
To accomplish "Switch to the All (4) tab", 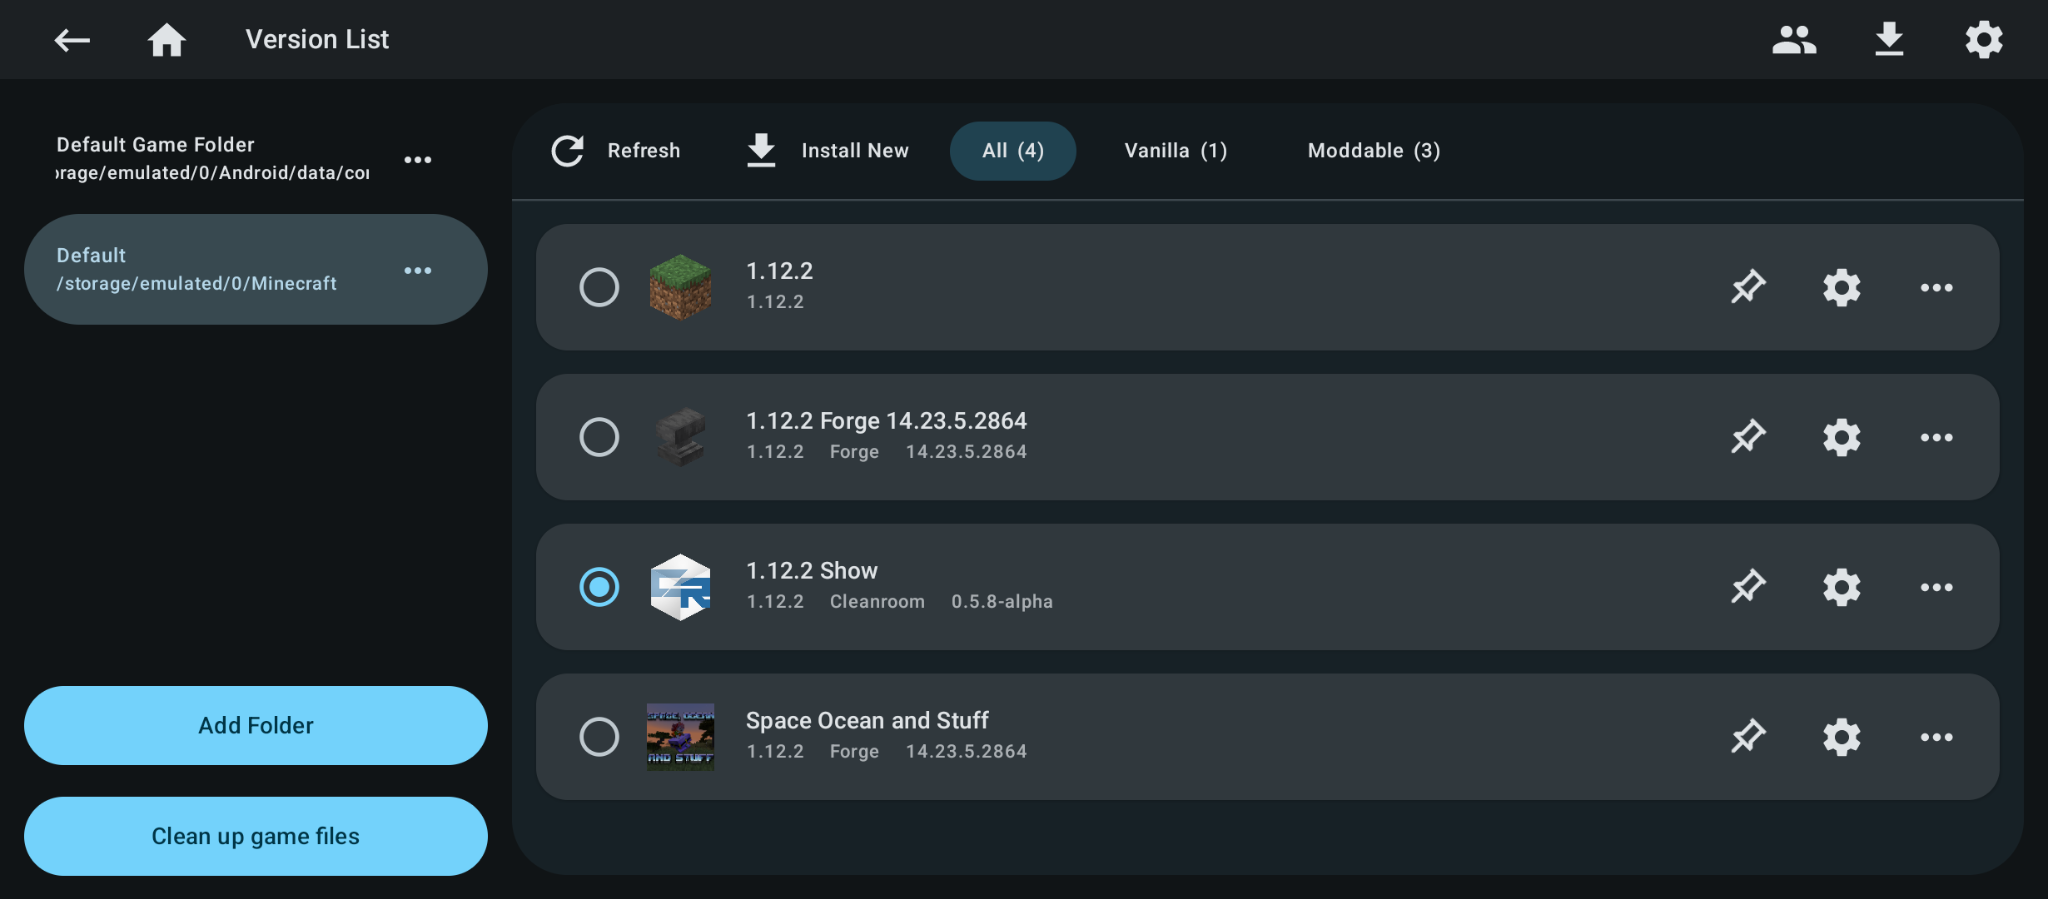I will (x=1013, y=151).
